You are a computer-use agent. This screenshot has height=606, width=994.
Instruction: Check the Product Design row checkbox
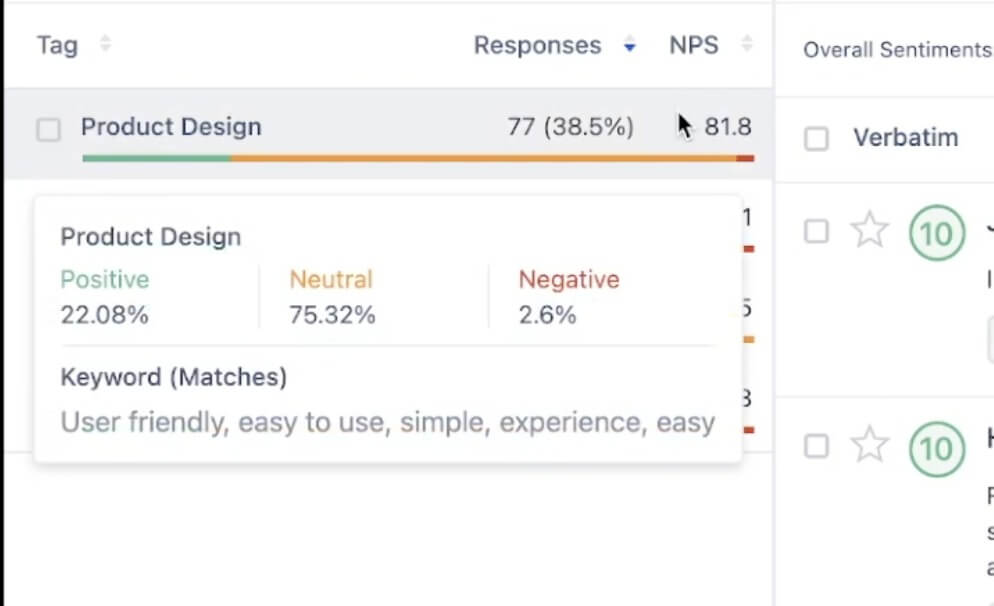[x=47, y=129]
